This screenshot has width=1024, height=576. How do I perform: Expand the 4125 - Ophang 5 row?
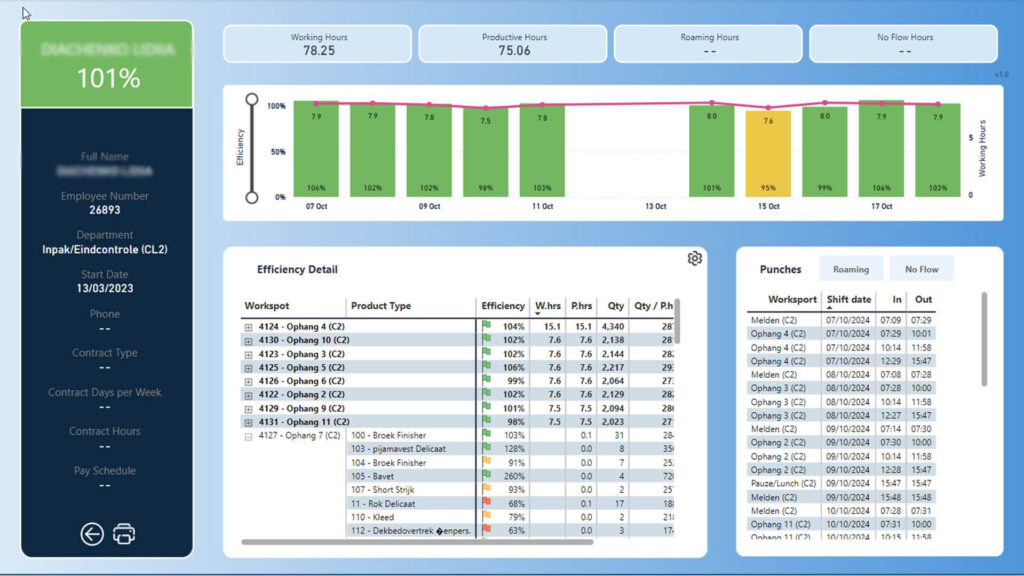coord(248,368)
